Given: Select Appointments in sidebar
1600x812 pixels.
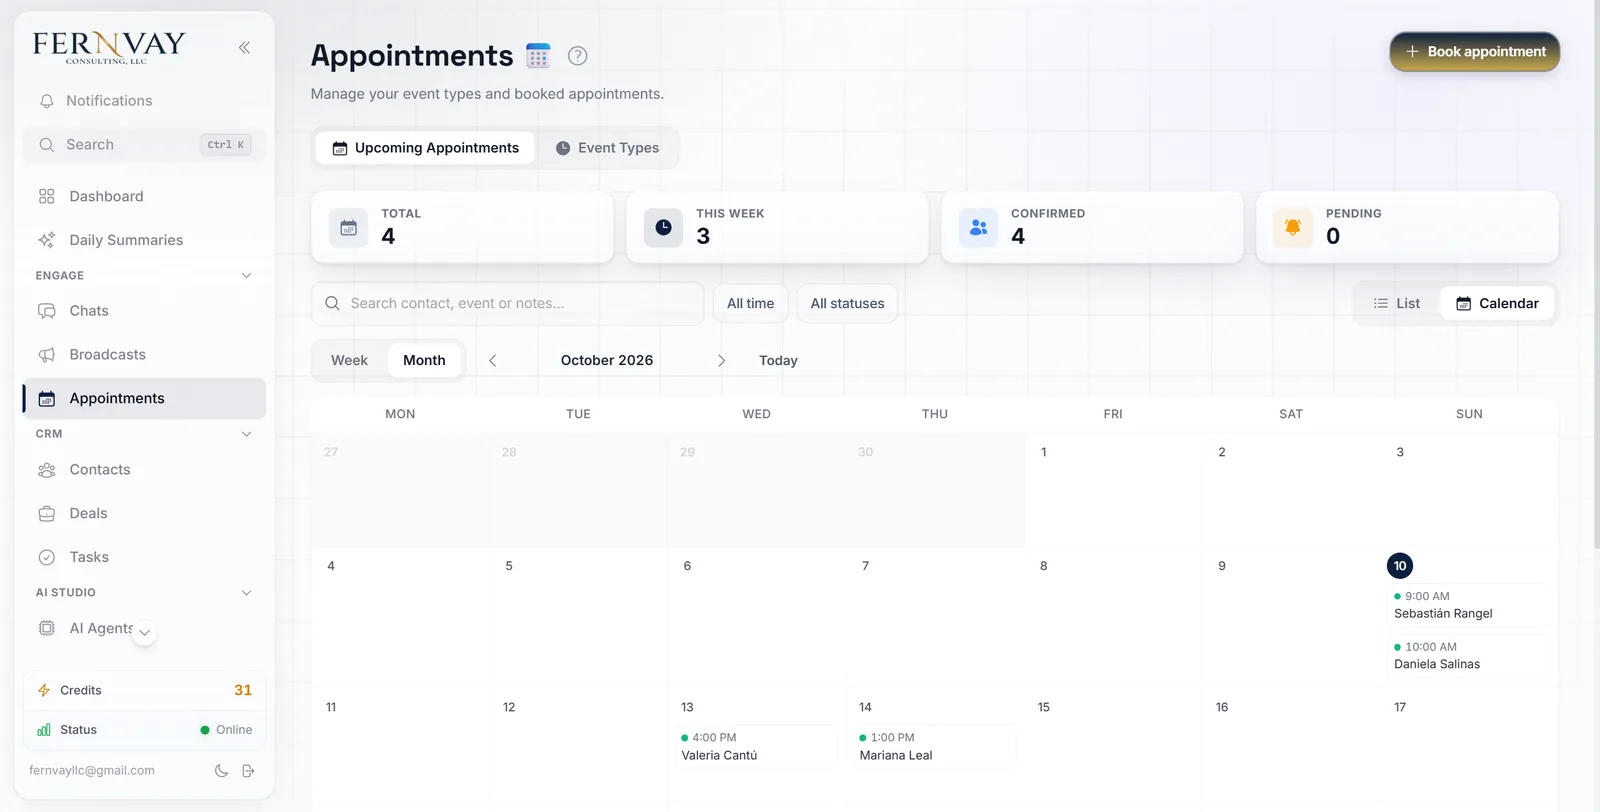Looking at the screenshot, I should [144, 398].
